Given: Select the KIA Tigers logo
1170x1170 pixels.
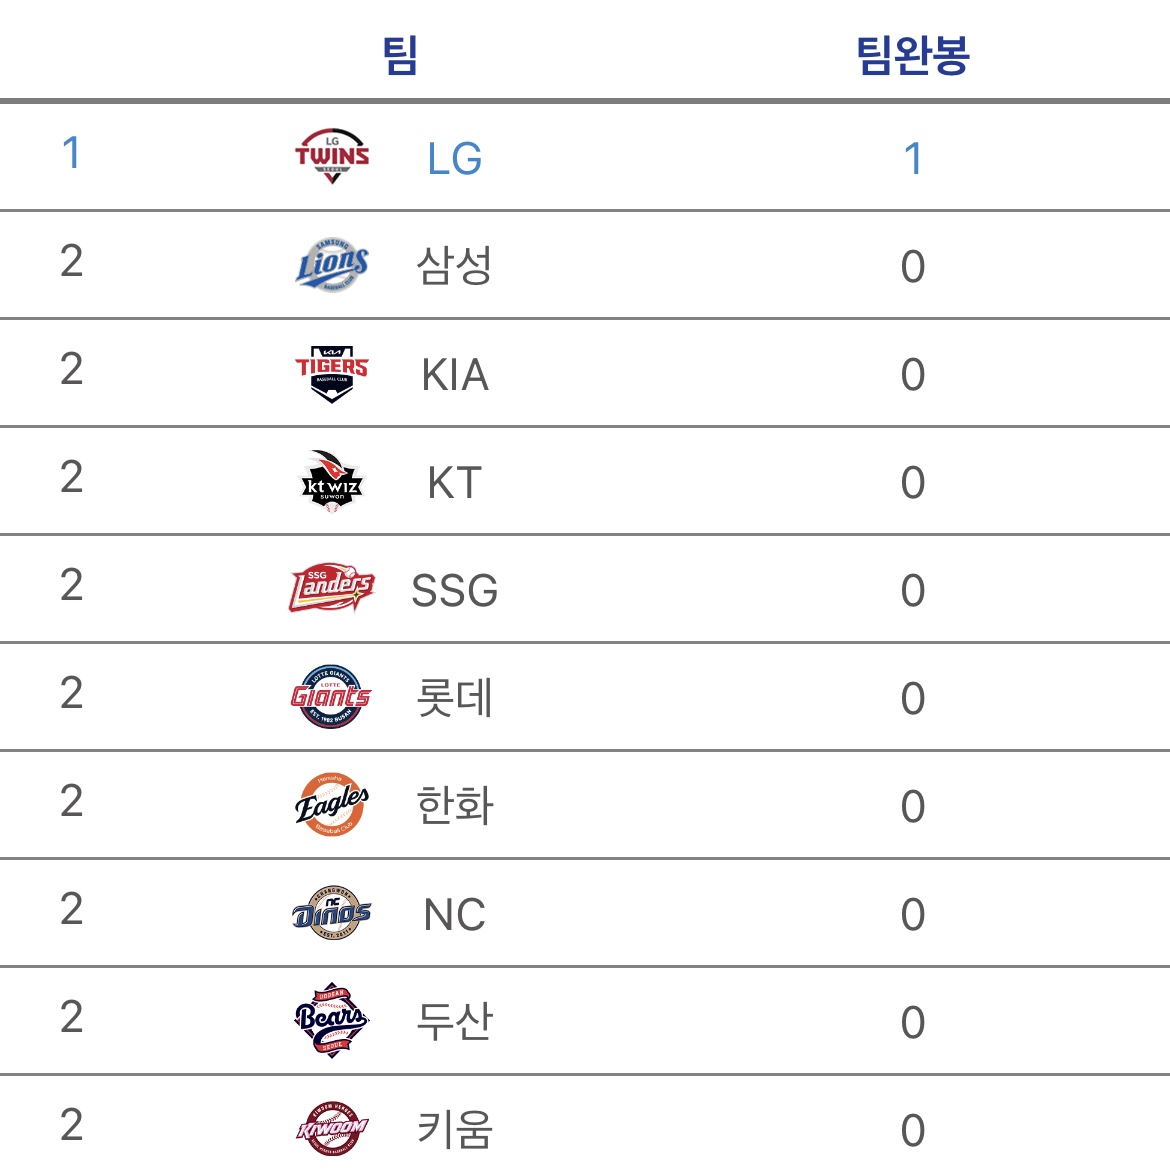Looking at the screenshot, I should 332,373.
